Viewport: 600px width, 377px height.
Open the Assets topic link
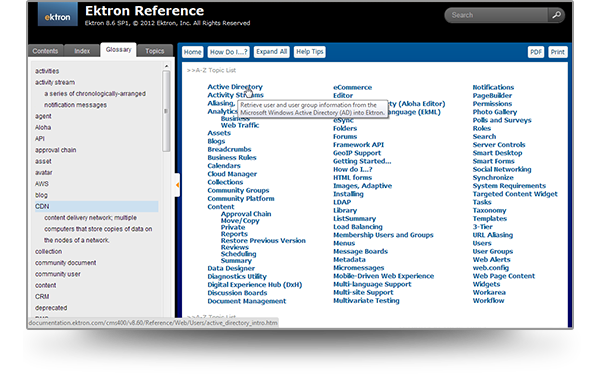click(219, 133)
